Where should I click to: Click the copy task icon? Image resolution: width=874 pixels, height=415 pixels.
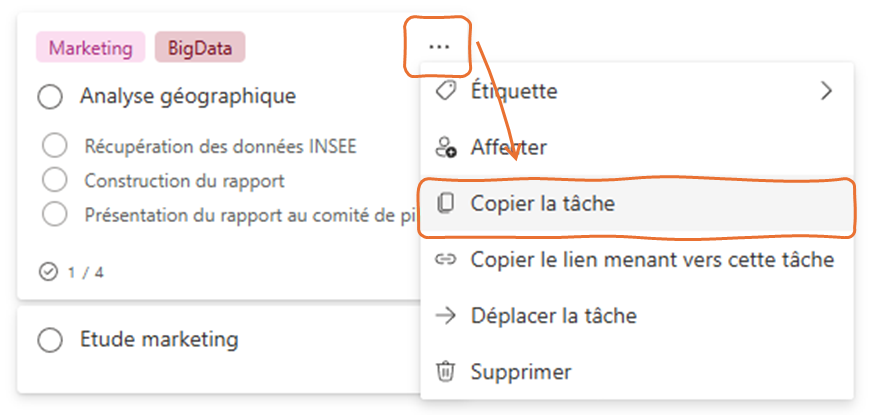tap(446, 204)
